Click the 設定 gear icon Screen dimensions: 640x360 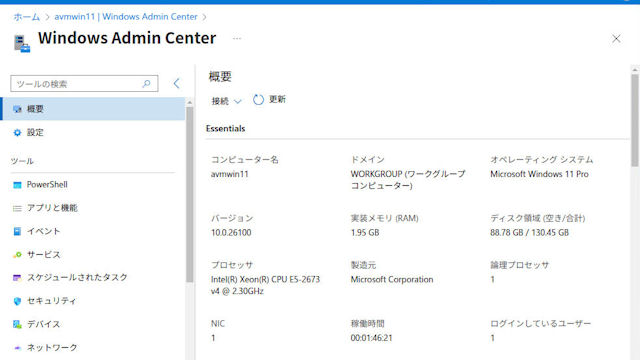point(17,132)
